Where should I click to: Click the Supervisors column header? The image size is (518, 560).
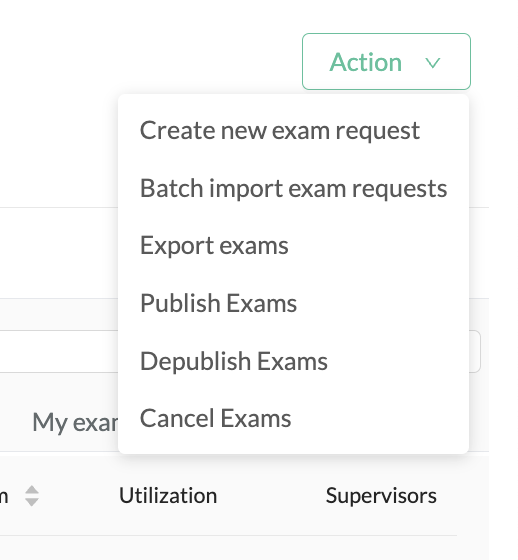381,496
